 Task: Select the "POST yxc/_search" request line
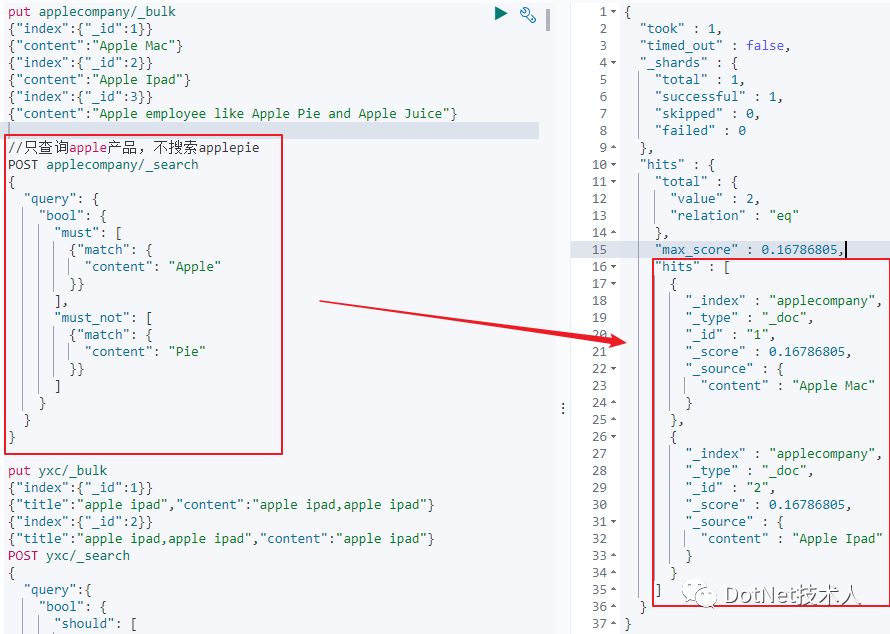(69, 556)
